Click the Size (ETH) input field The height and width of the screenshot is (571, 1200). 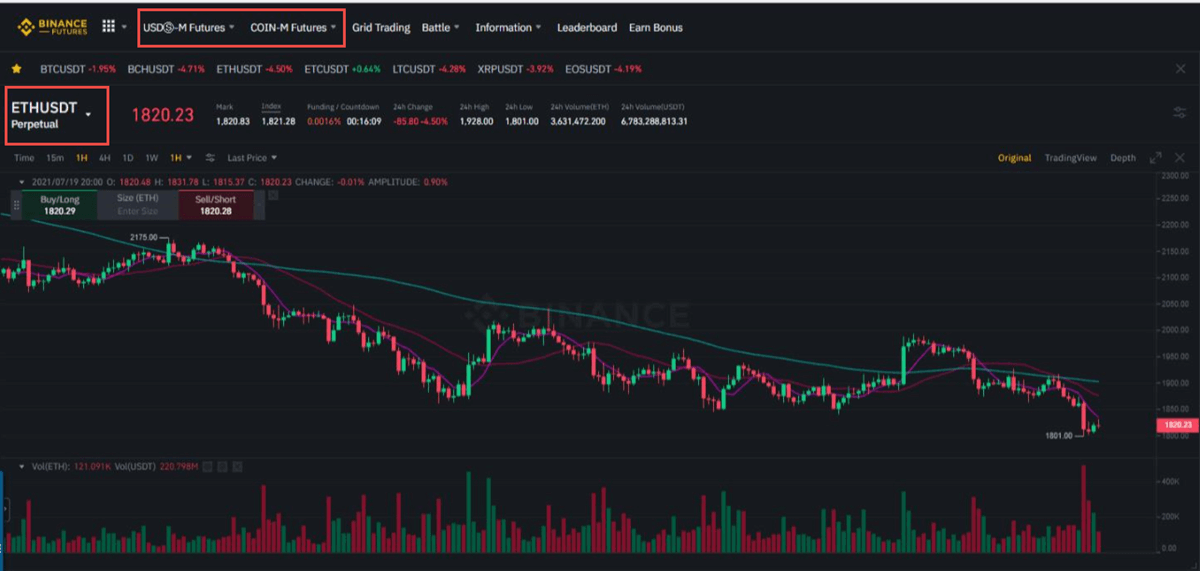pyautogui.click(x=139, y=205)
